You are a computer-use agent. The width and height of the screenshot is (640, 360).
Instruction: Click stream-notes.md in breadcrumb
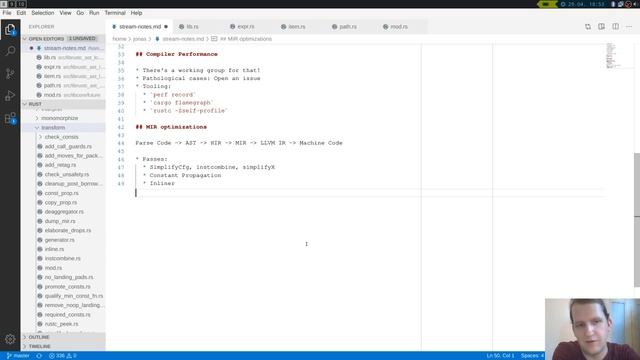(x=183, y=39)
